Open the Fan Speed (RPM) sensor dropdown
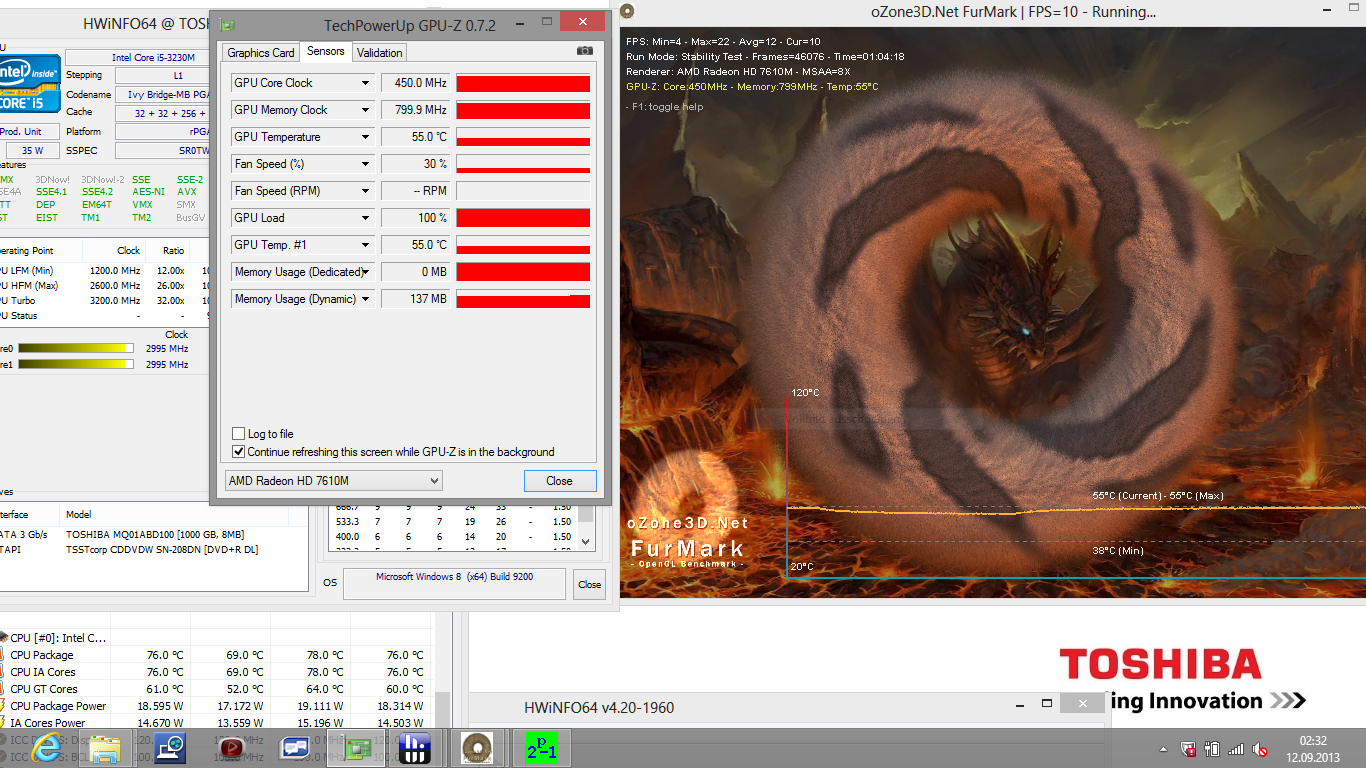Screen dimensions: 1366x768 [365, 191]
